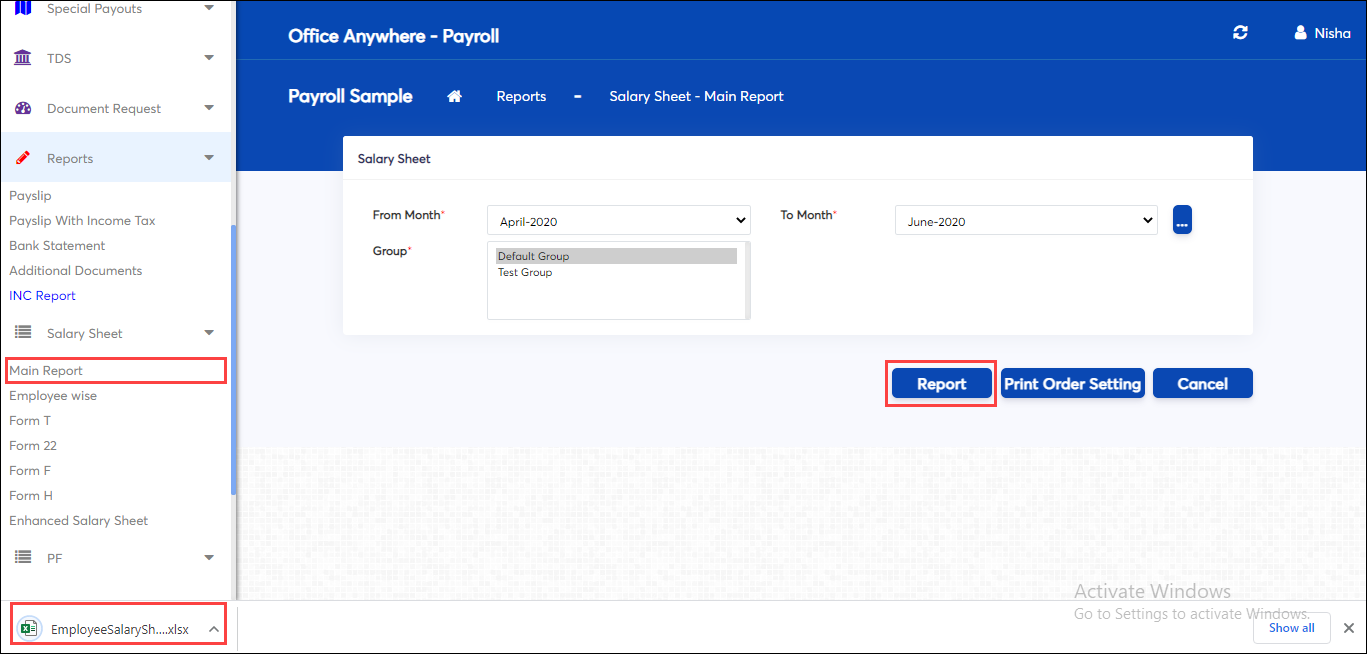
Task: Collapse the Salary Sheet submenu arrow
Action: tap(209, 333)
